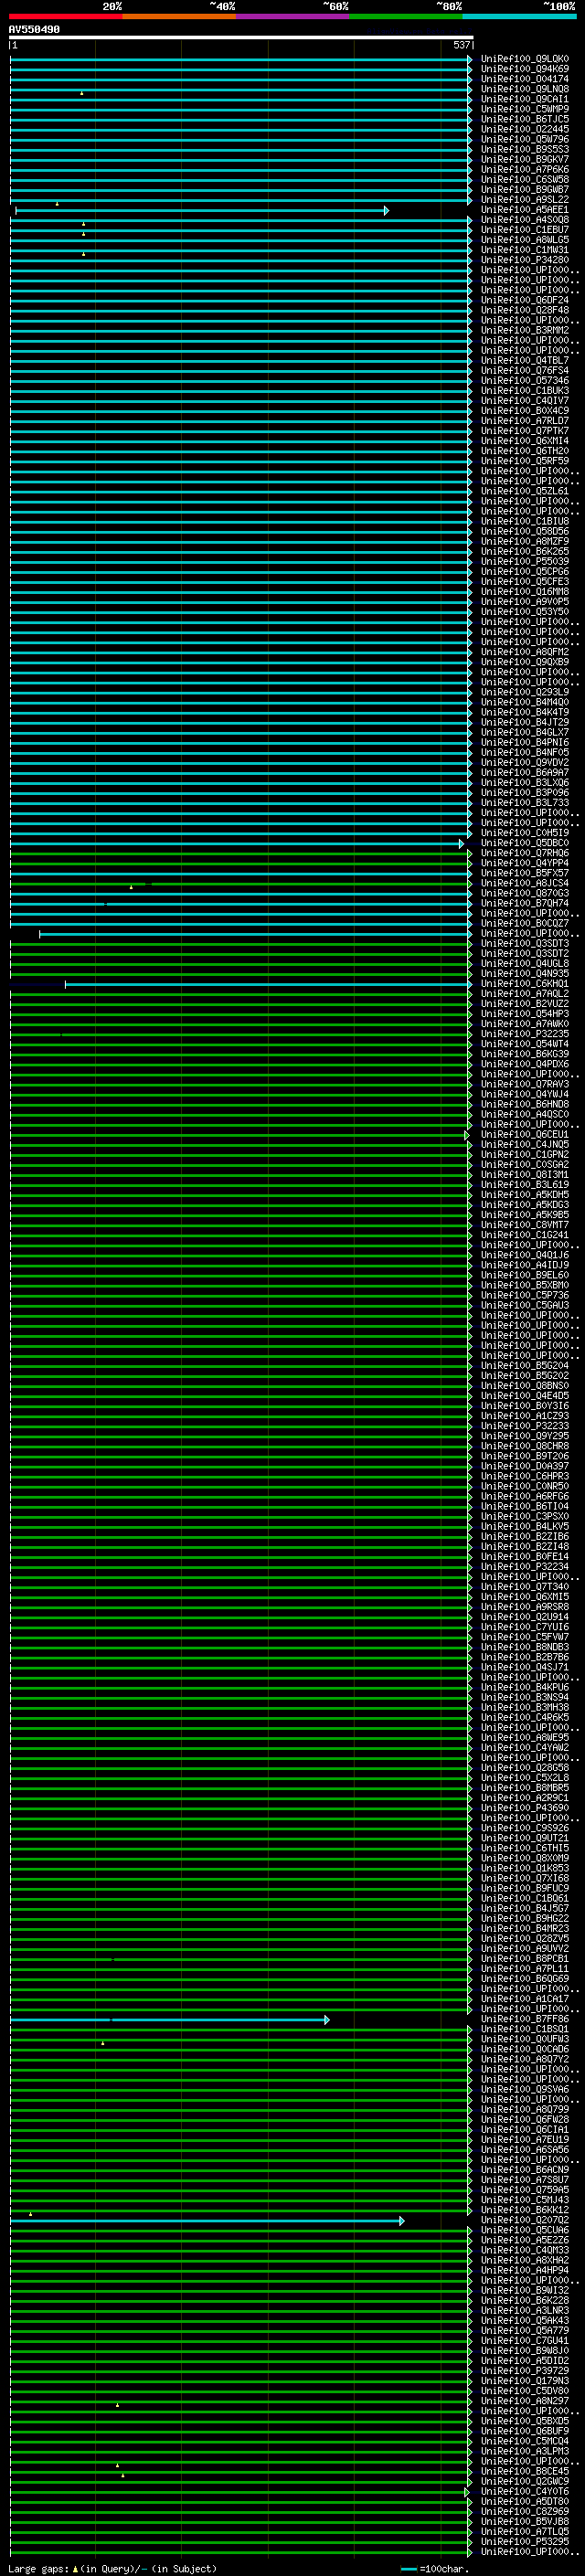Screen dimensions: 585x2576
Task: Click the UniRef100_B4M4Q0 label
Action: [x=524, y=702]
